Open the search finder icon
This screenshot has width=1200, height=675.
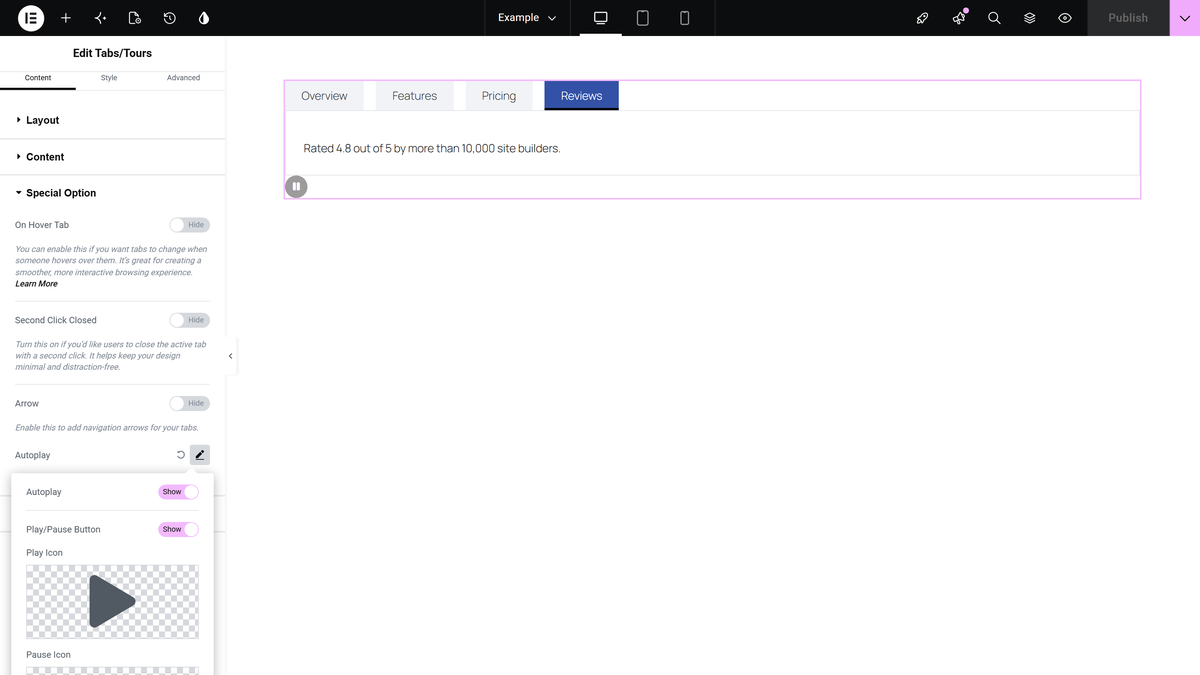click(994, 18)
